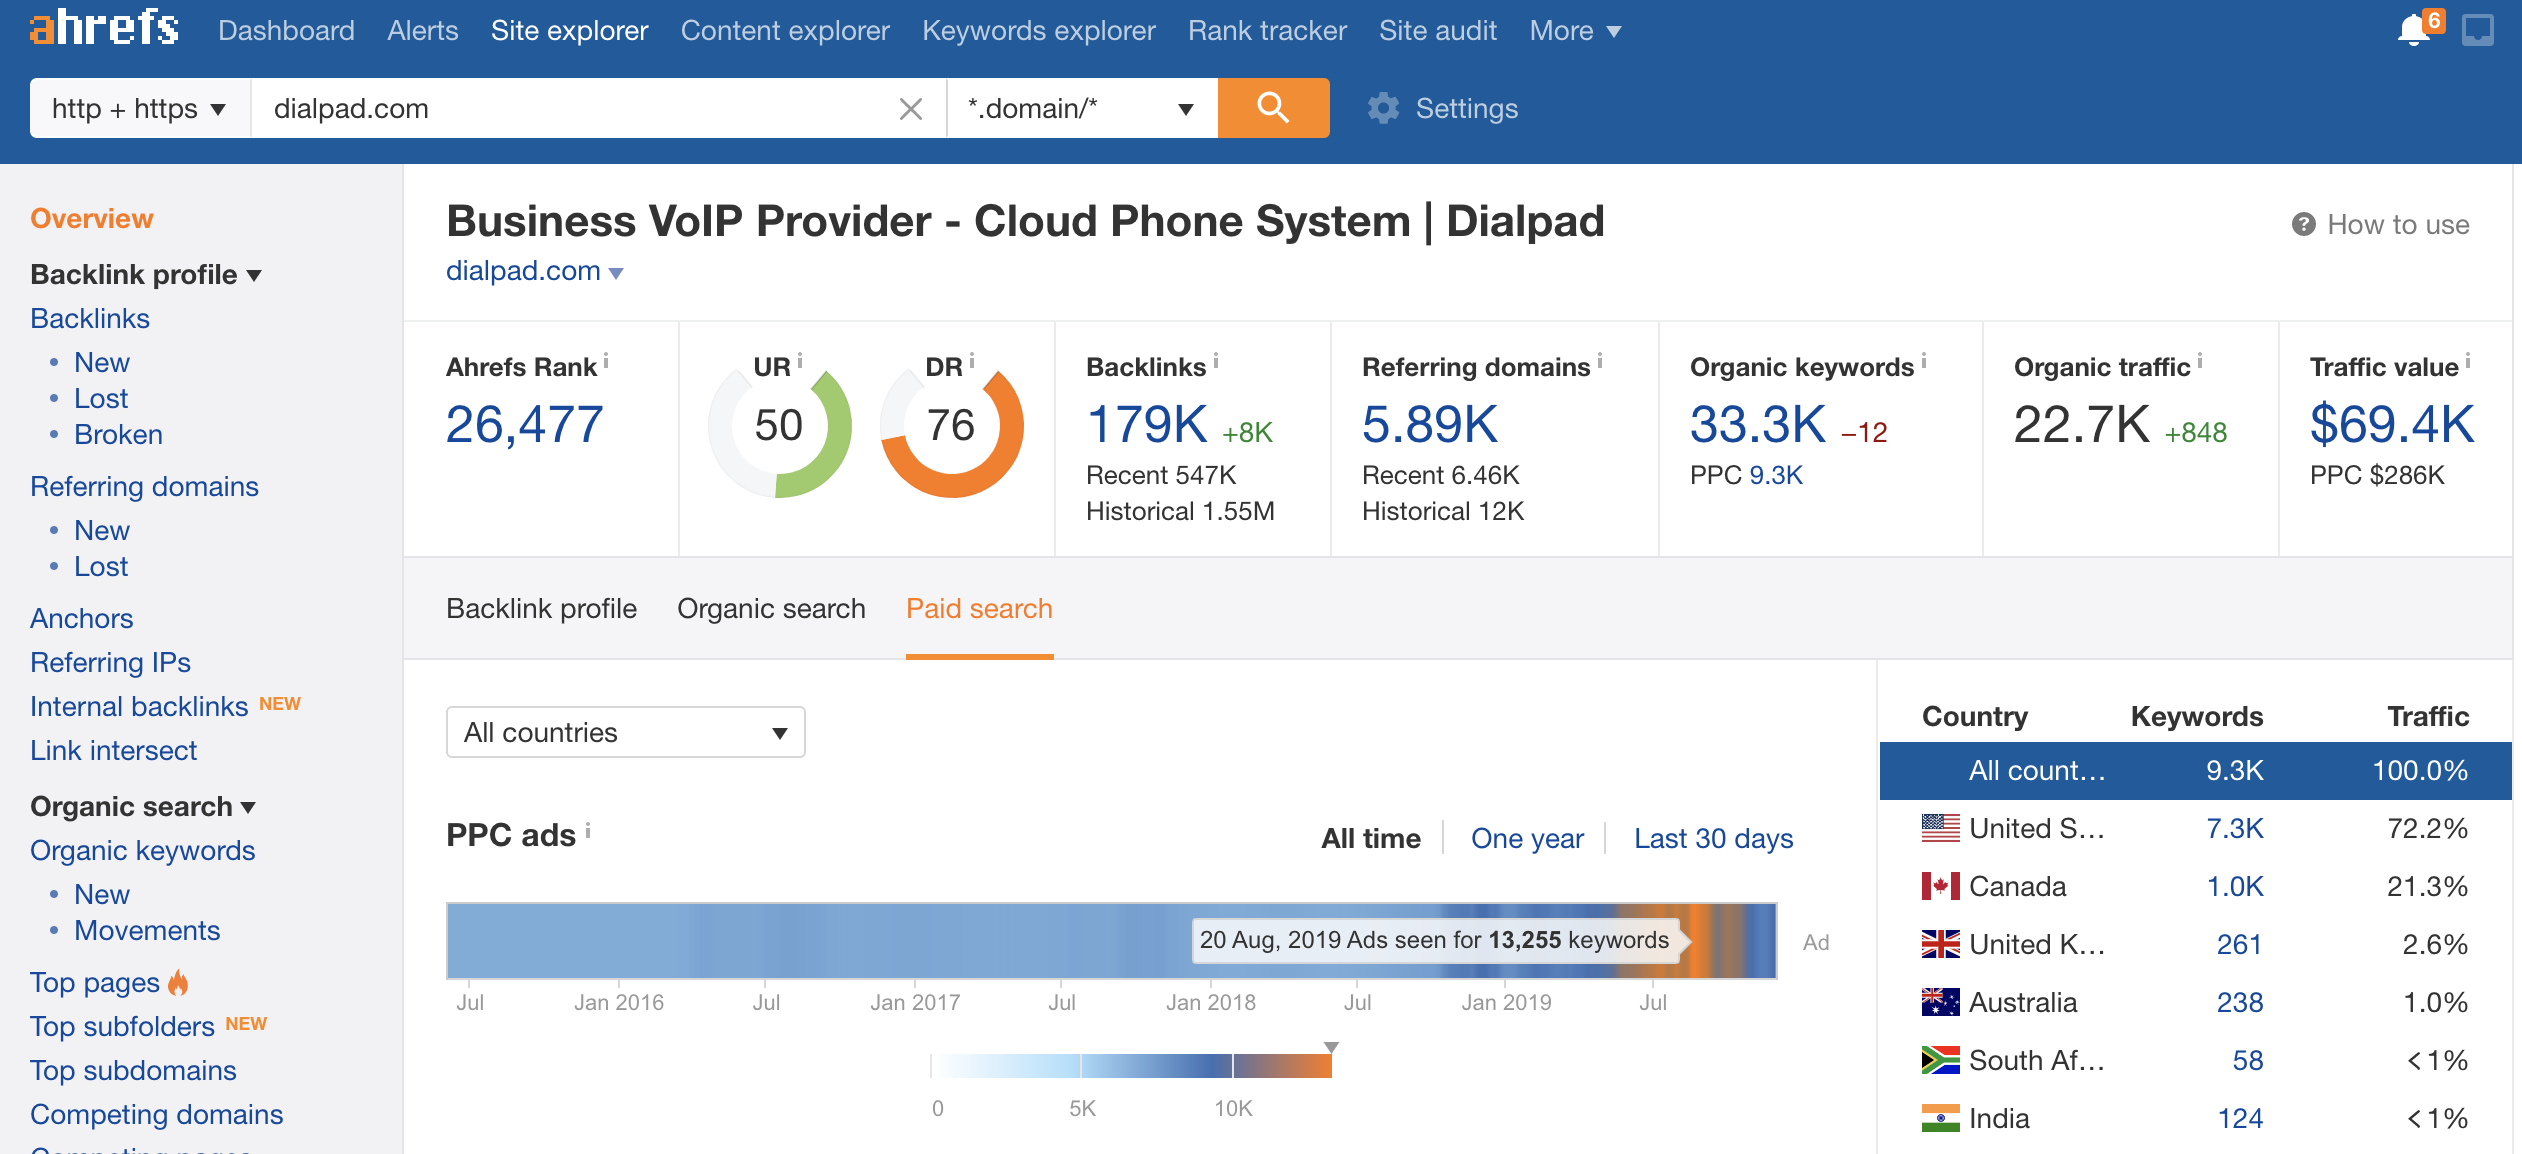Viewport: 2522px width, 1154px height.
Task: Click the How to use help icon
Action: coord(2304,224)
